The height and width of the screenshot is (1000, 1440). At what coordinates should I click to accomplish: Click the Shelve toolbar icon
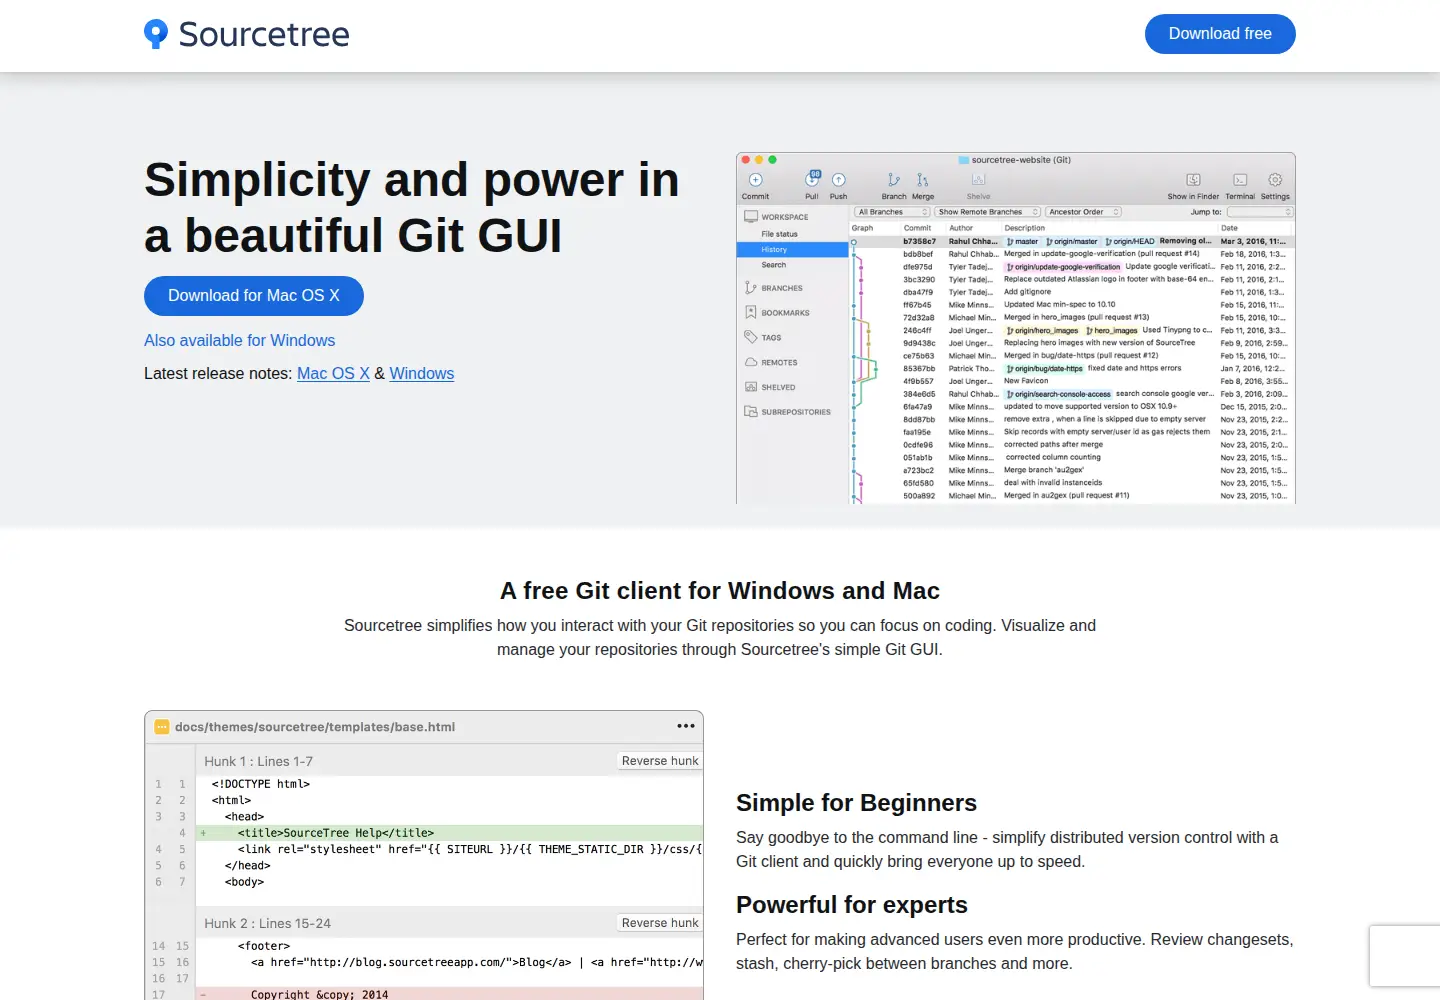979,180
